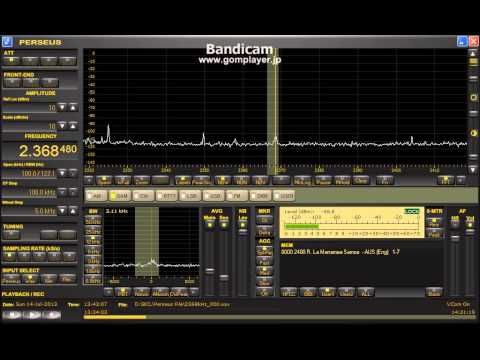
Task: Click the playback progress bar
Action: [x=279, y=317]
